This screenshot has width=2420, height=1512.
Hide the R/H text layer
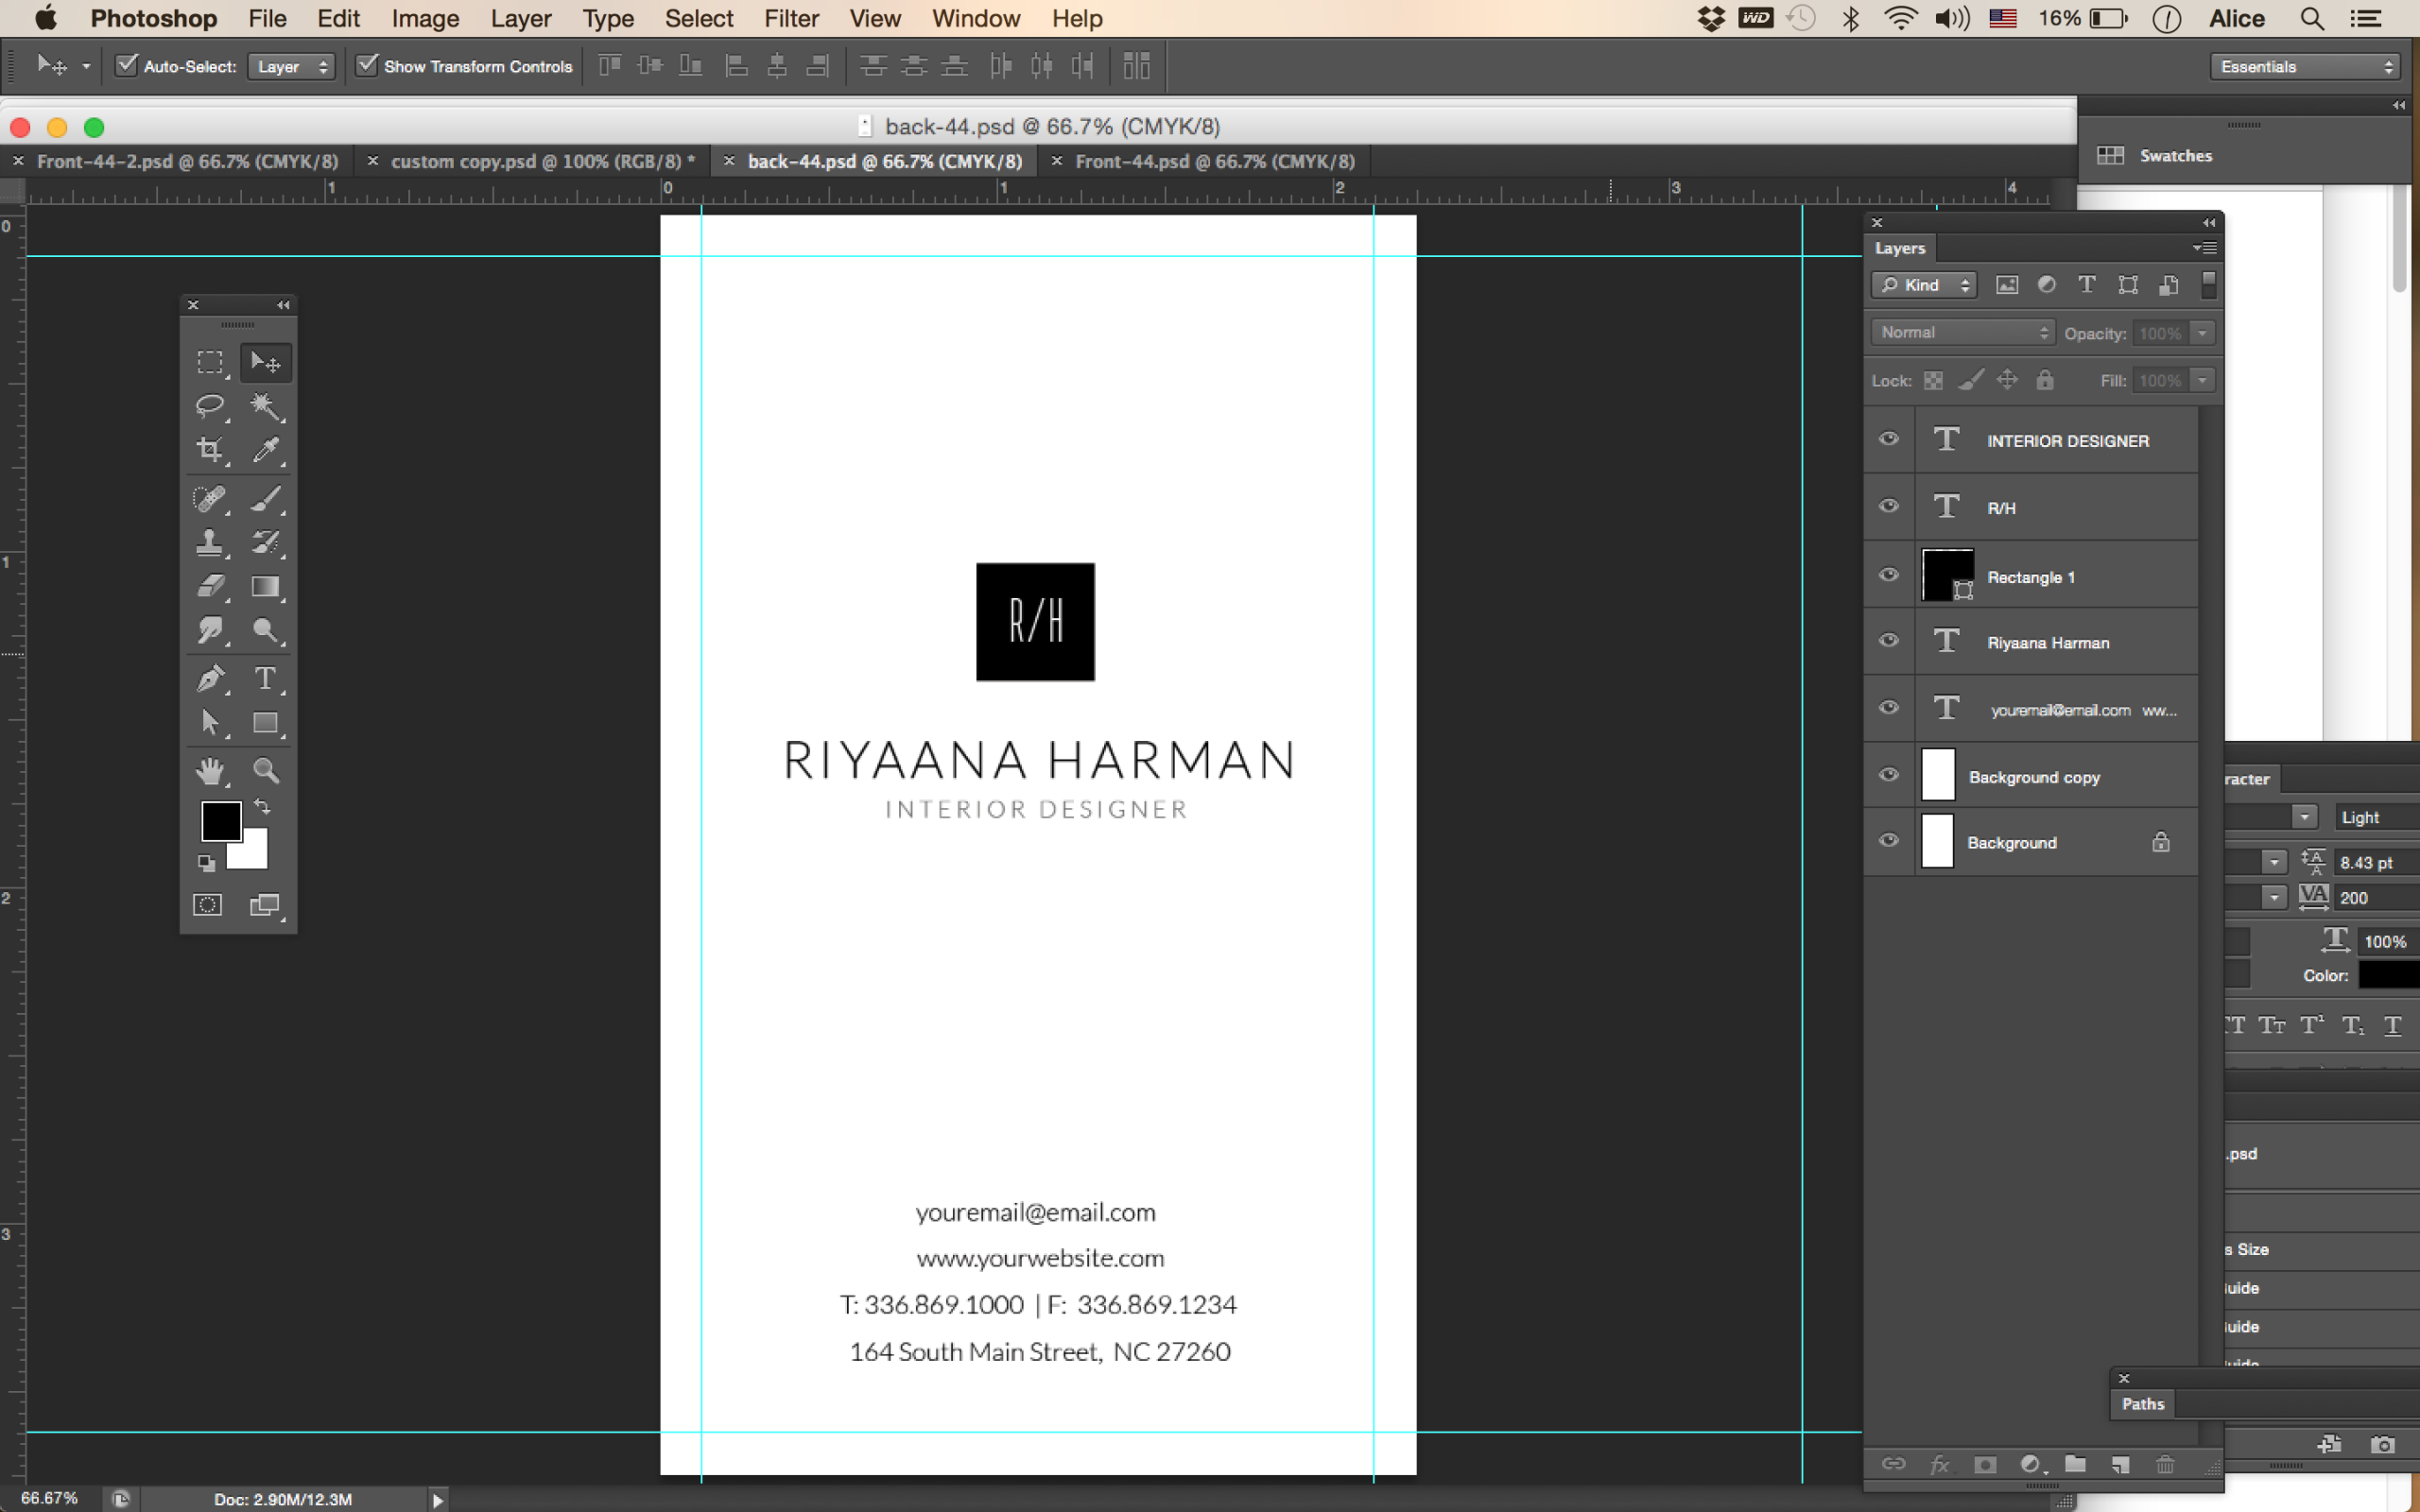coord(1888,506)
